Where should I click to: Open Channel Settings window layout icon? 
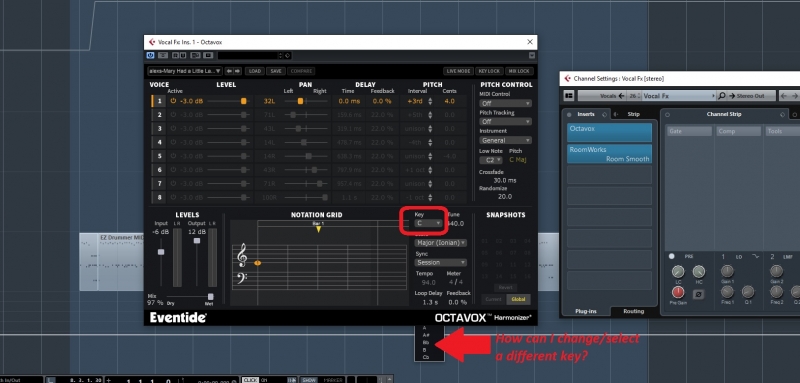coord(569,95)
